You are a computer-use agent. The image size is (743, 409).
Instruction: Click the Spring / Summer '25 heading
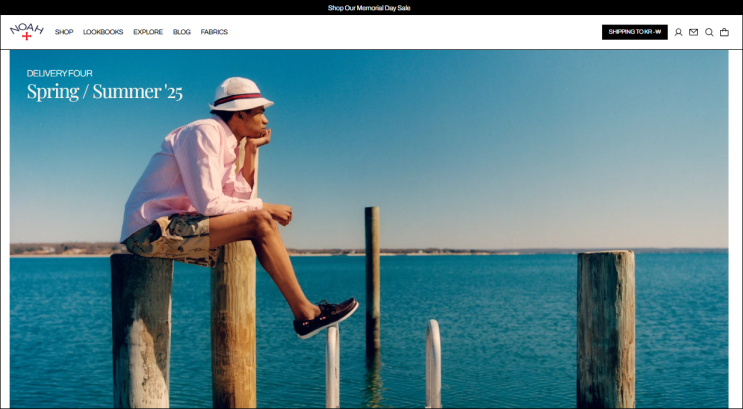pyautogui.click(x=104, y=91)
